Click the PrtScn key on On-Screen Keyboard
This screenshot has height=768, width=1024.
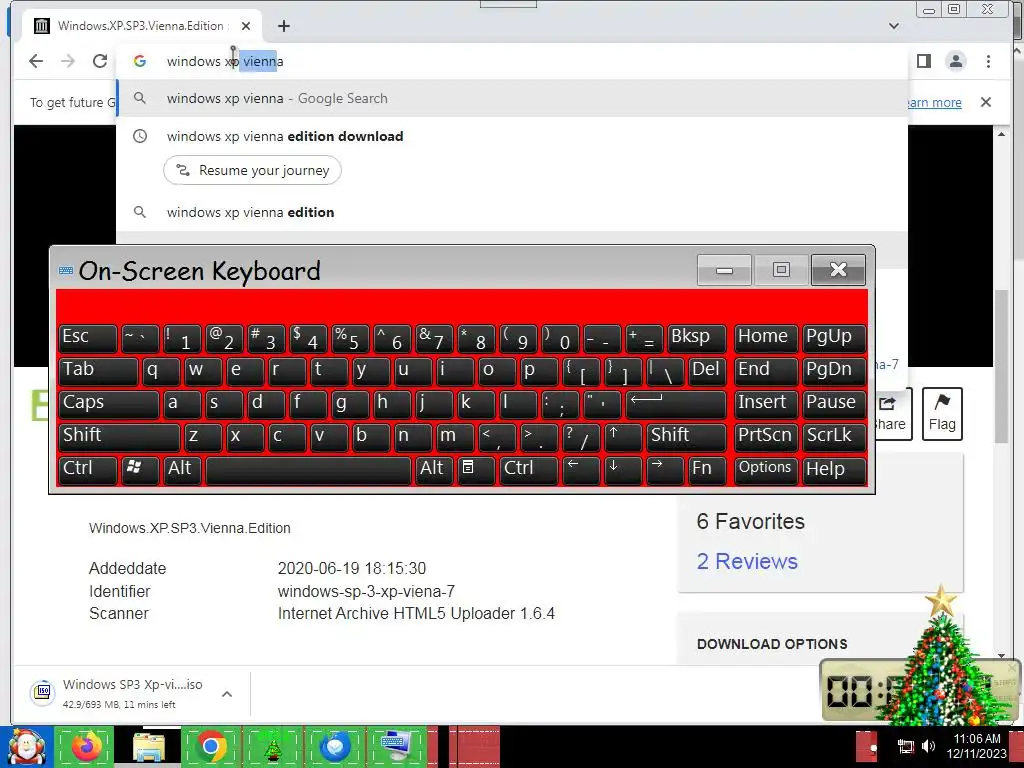tap(766, 436)
